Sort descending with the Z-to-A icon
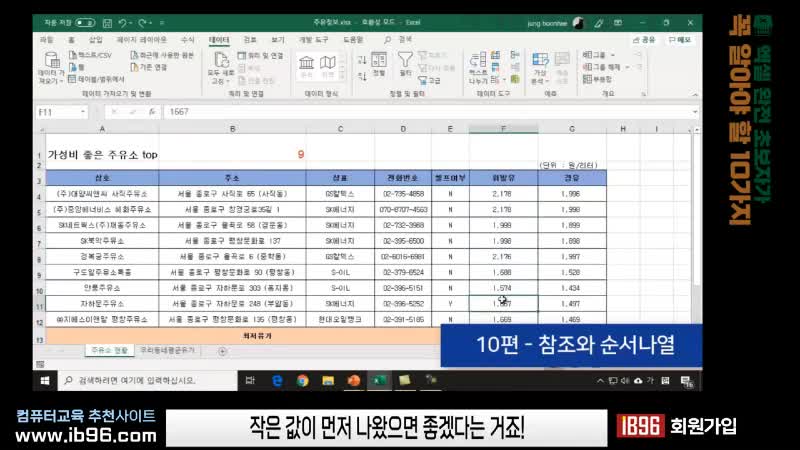This screenshot has width=800, height=450. click(x=362, y=77)
